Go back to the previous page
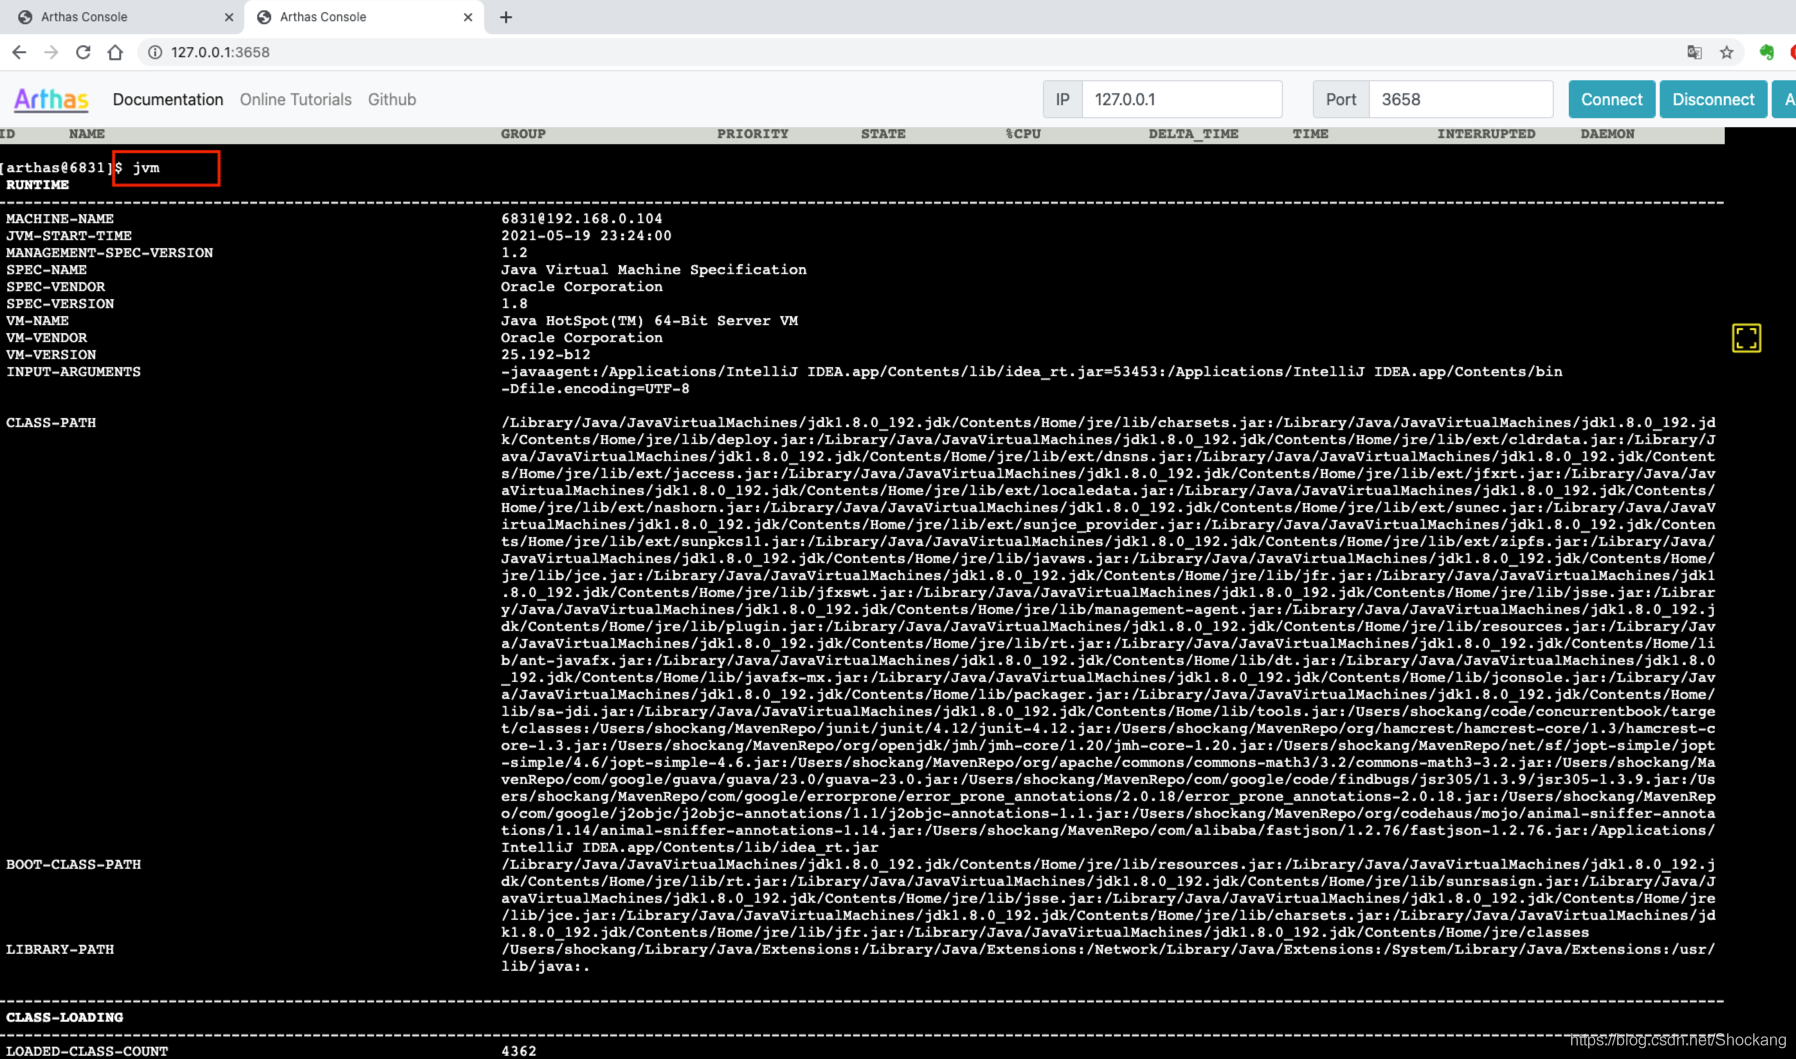This screenshot has height=1059, width=1796. pos(19,52)
